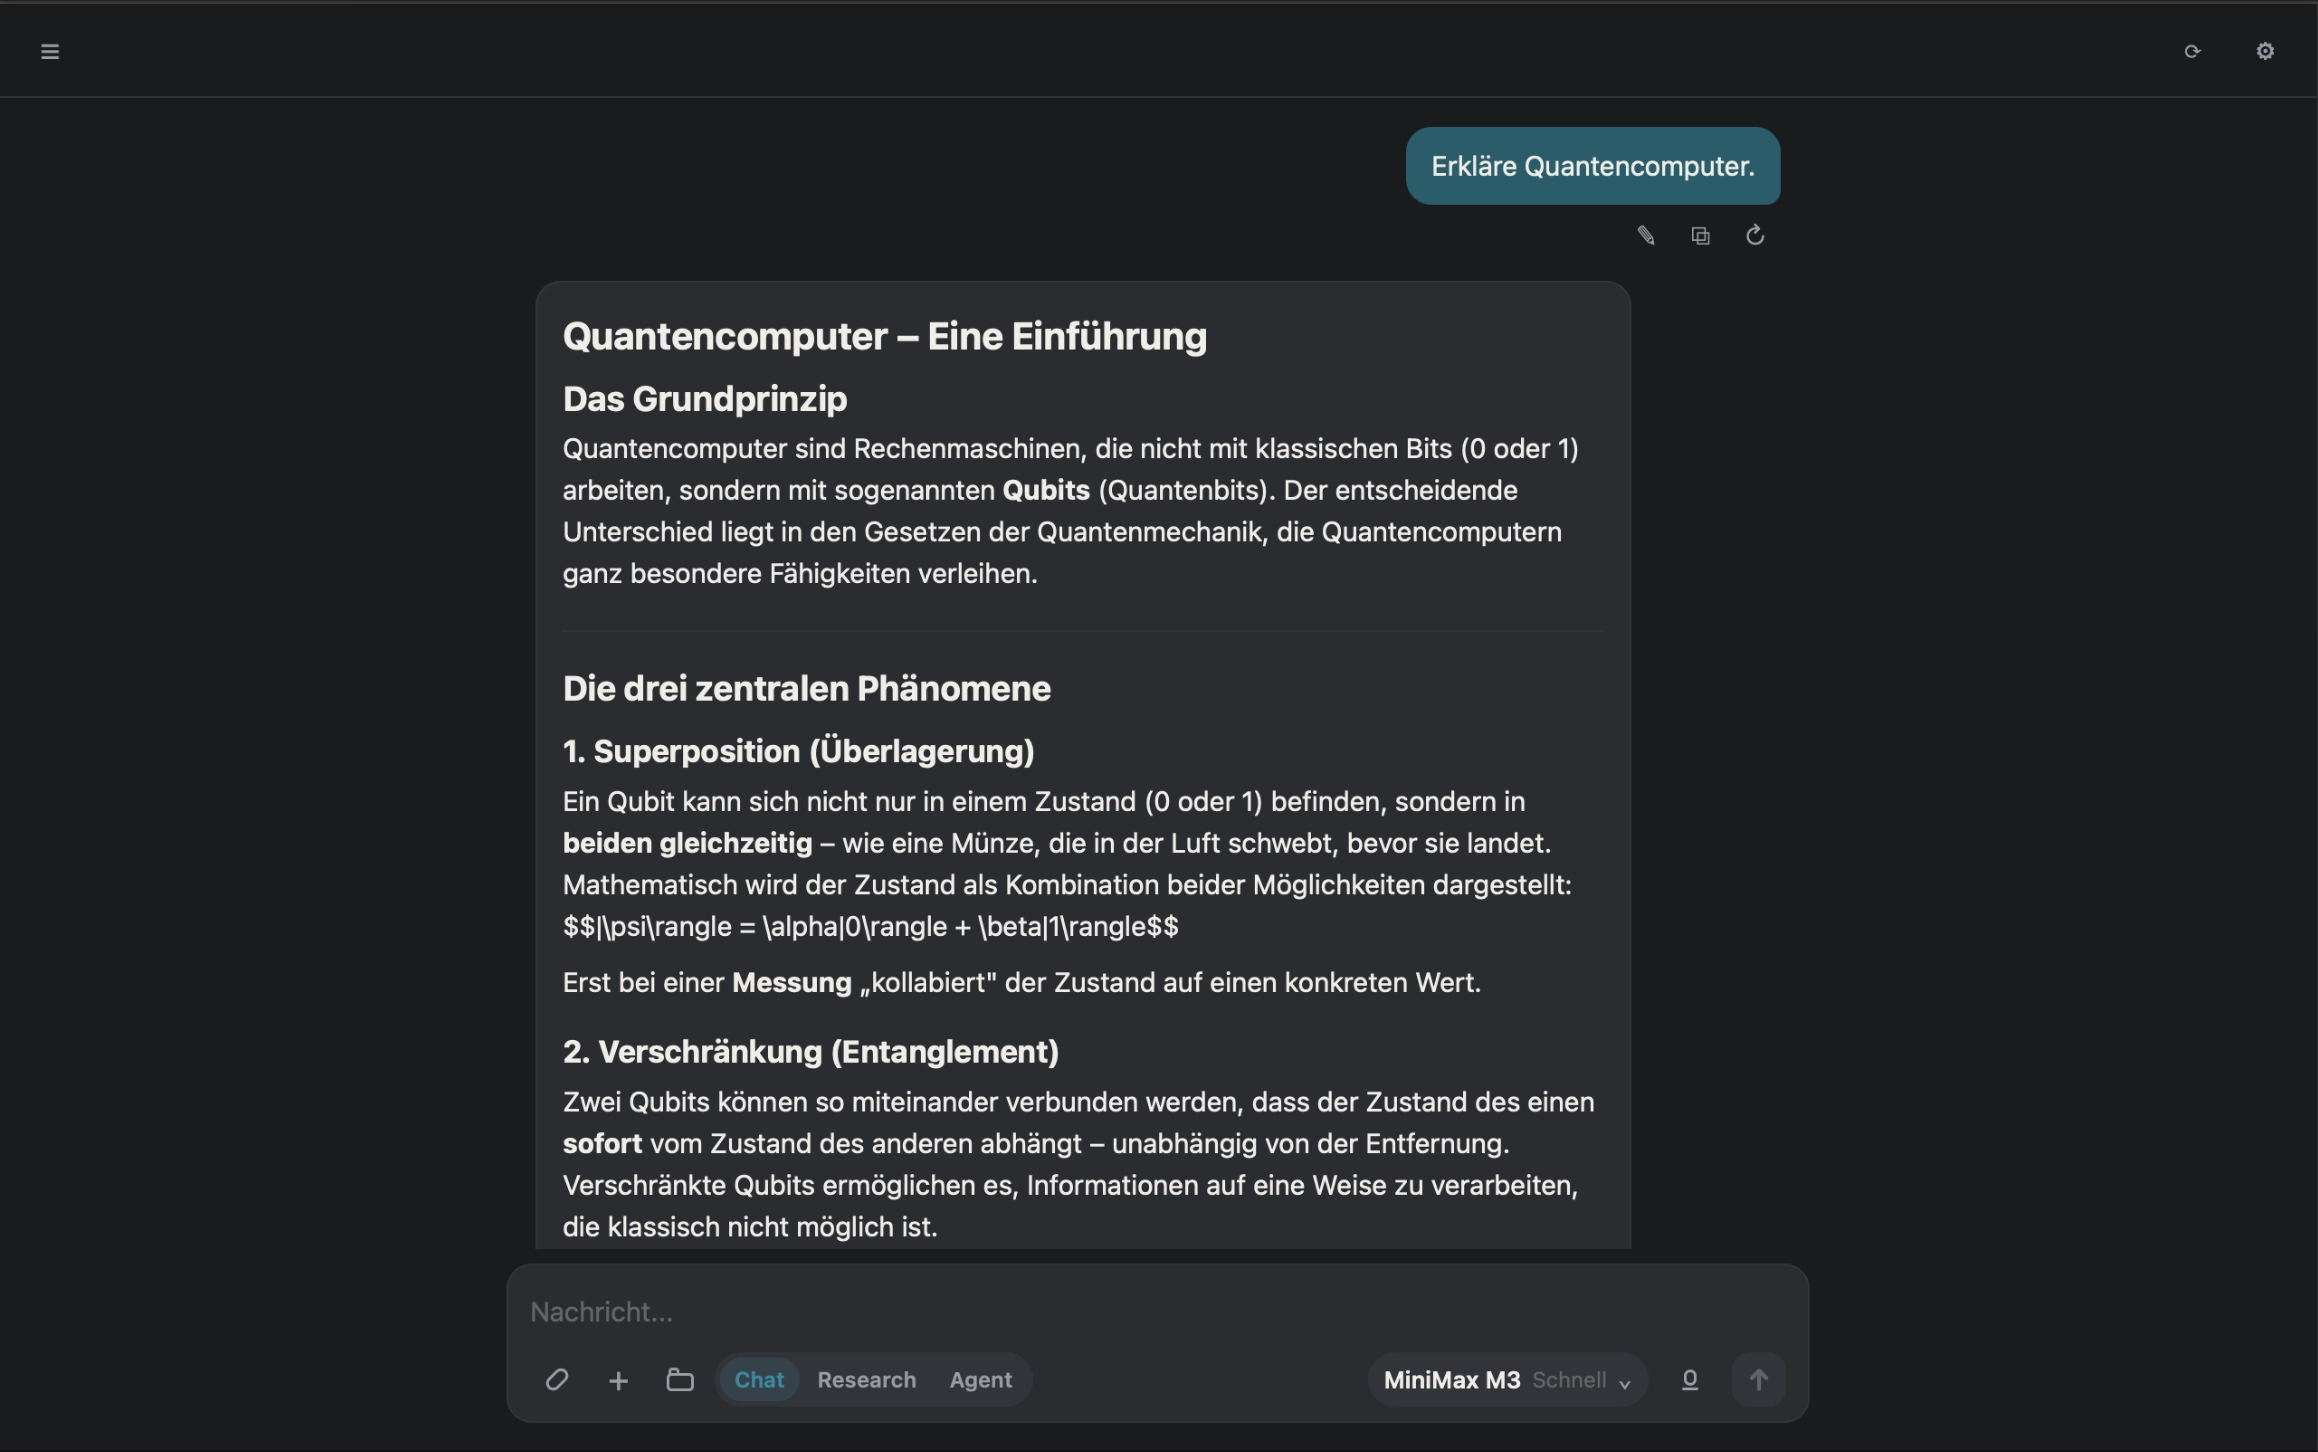Copy the user message
Screen dimensions: 2318x1452
click(1700, 235)
